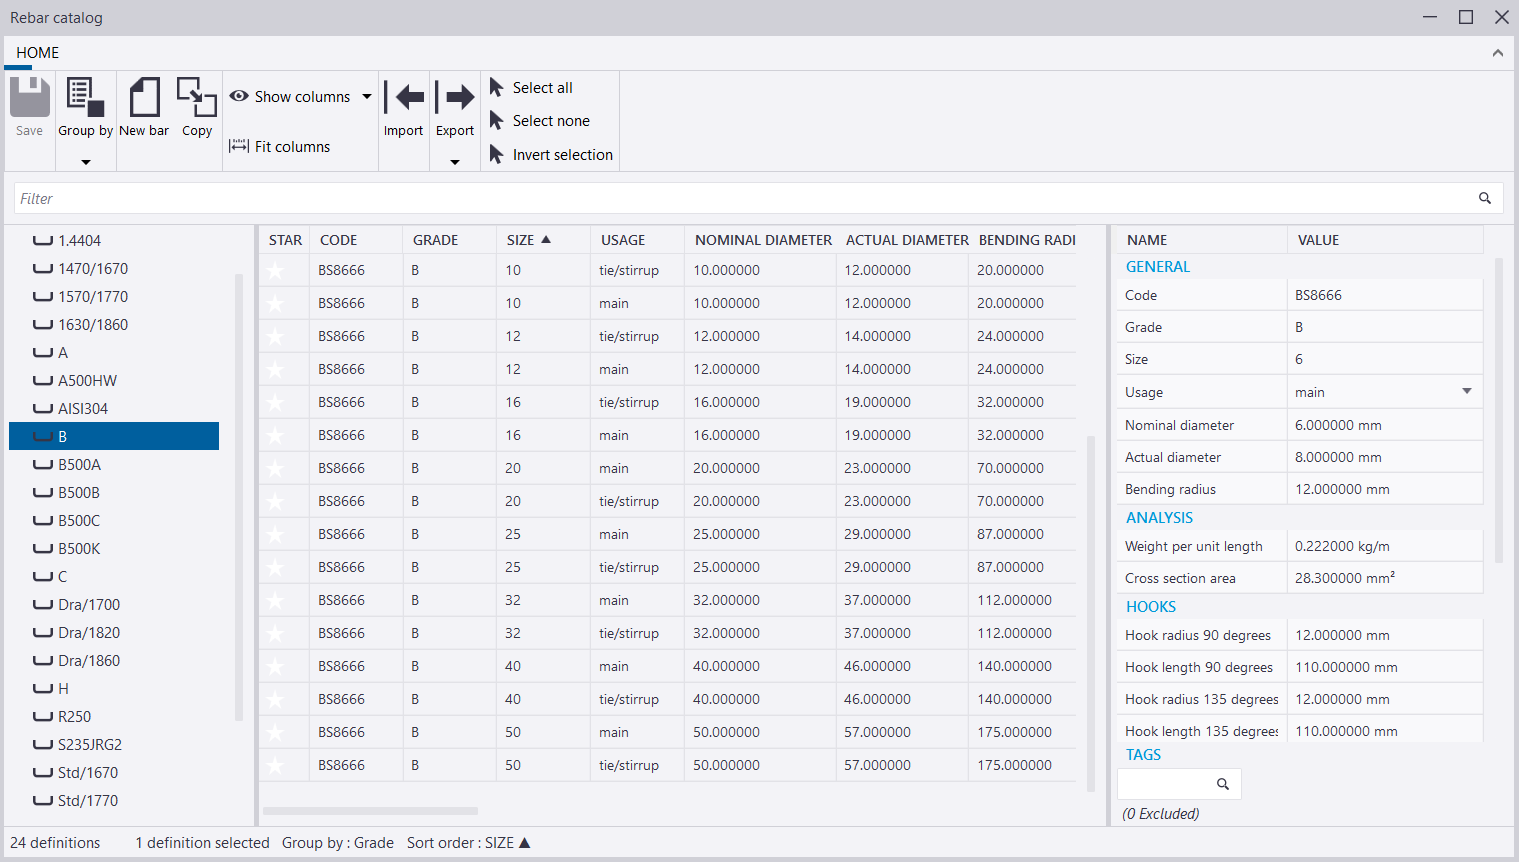Screen dimensions: 1519x862
Task: Star the size 50 tie/stirrup row
Action: [x=276, y=765]
